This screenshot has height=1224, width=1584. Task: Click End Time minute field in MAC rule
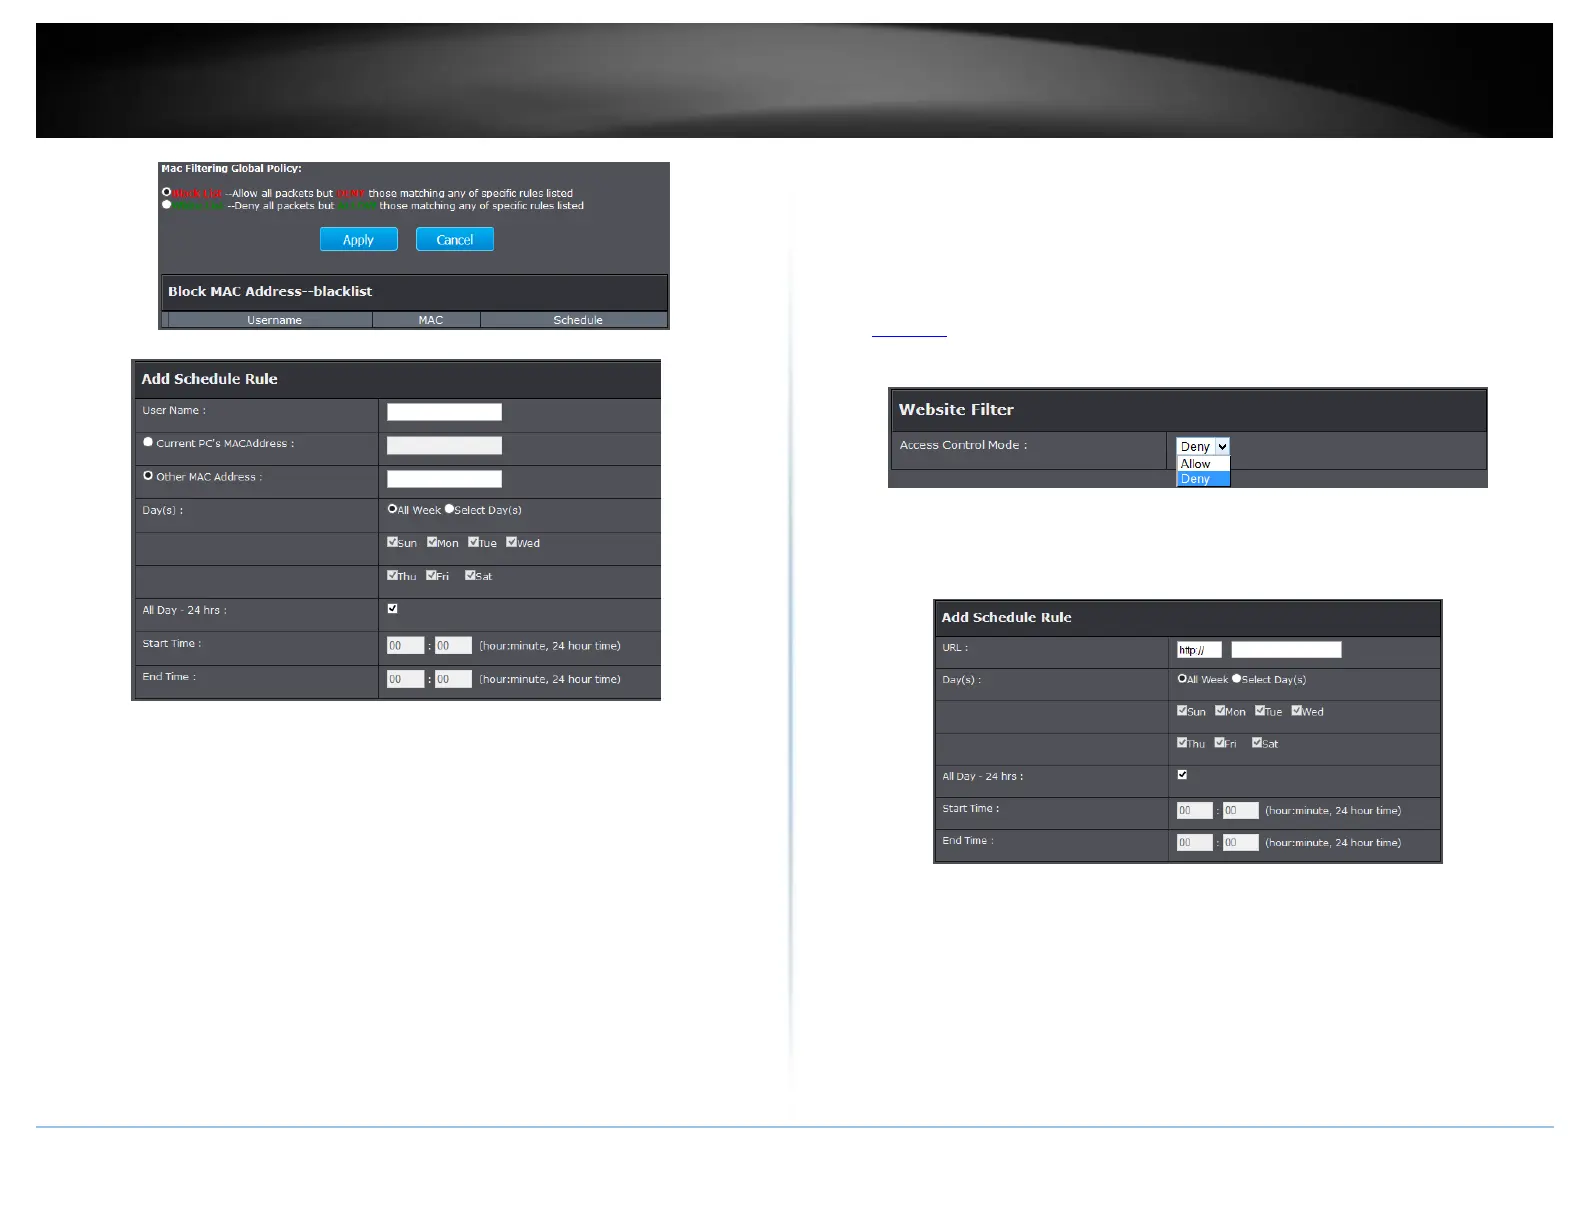click(453, 679)
